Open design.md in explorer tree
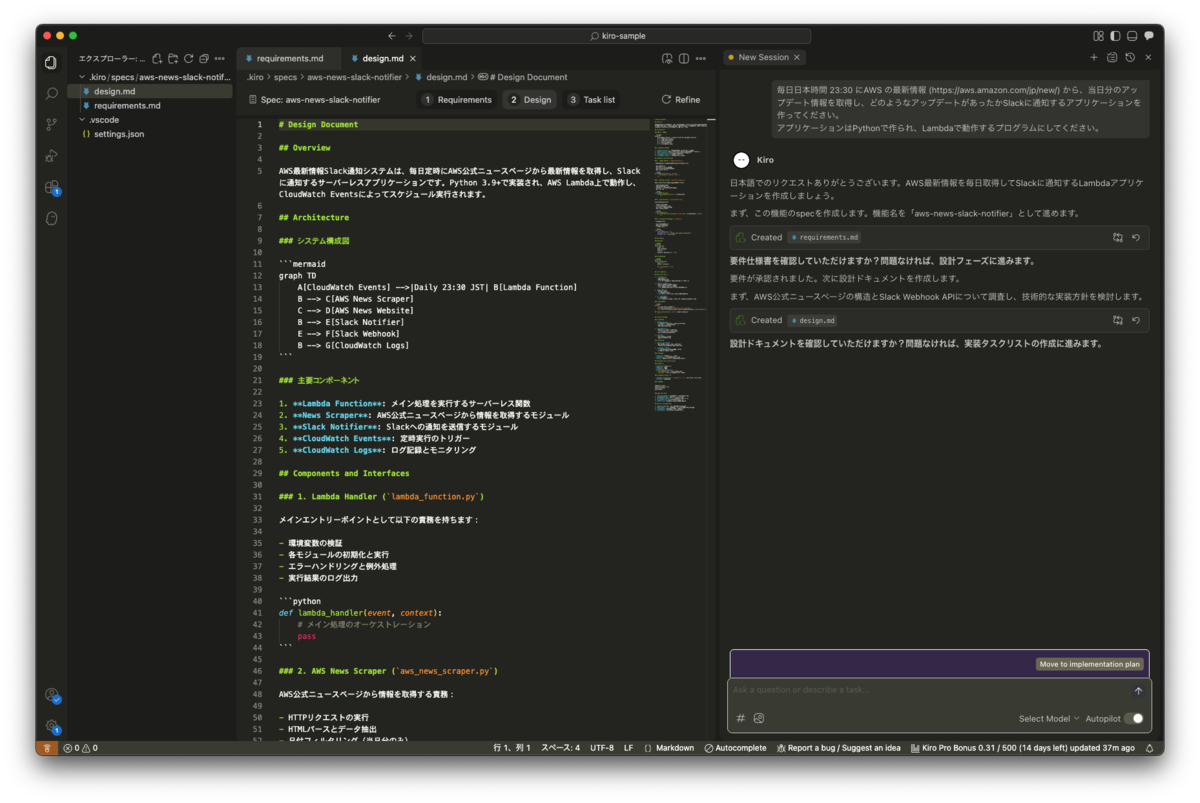 pos(150,91)
